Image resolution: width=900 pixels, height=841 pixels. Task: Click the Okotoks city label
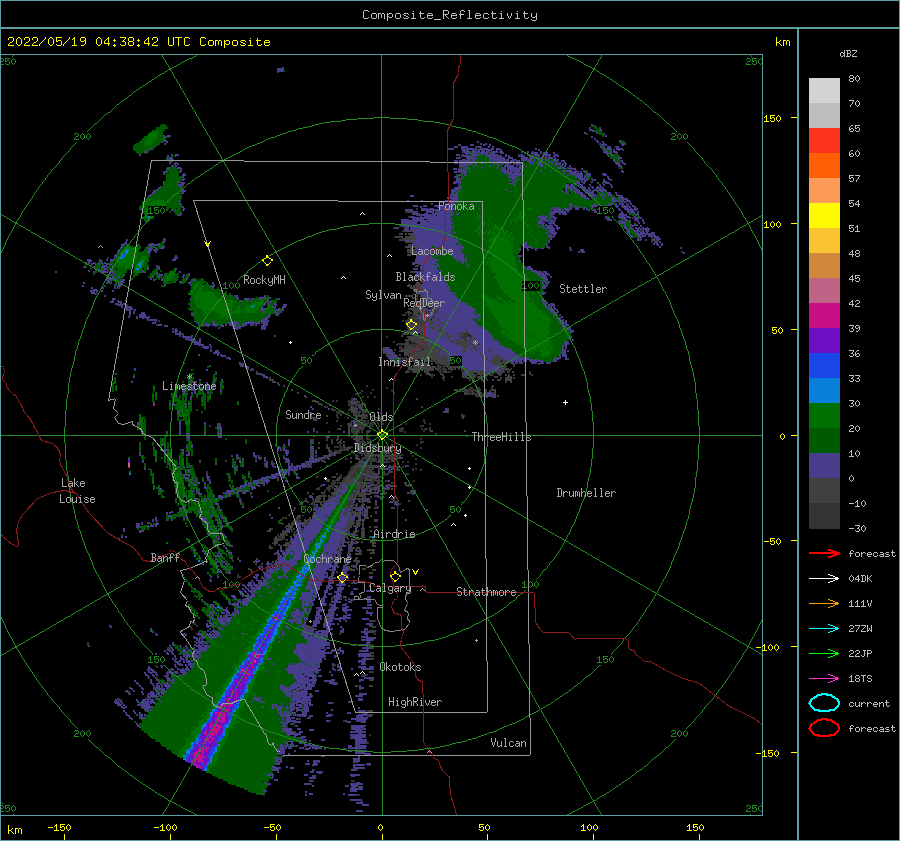tap(401, 667)
